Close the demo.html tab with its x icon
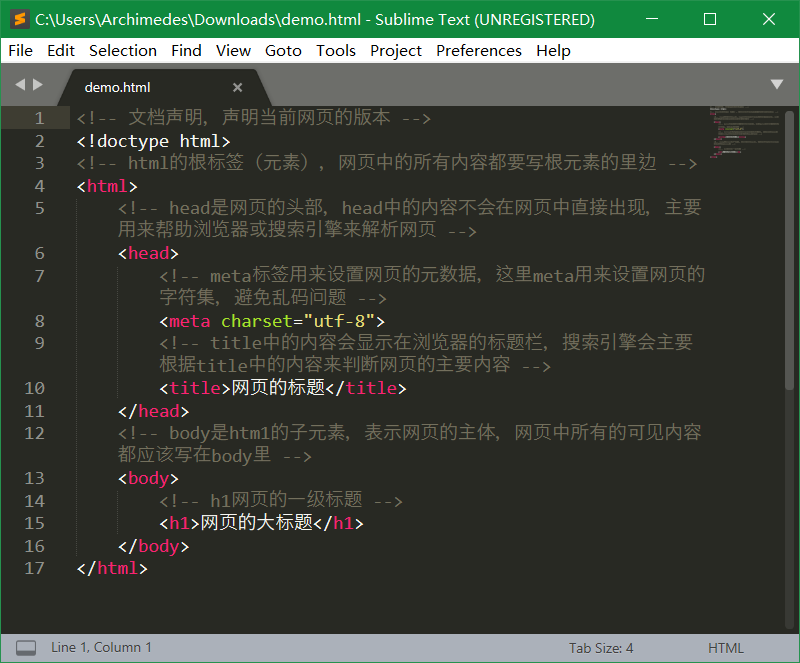 point(237,87)
